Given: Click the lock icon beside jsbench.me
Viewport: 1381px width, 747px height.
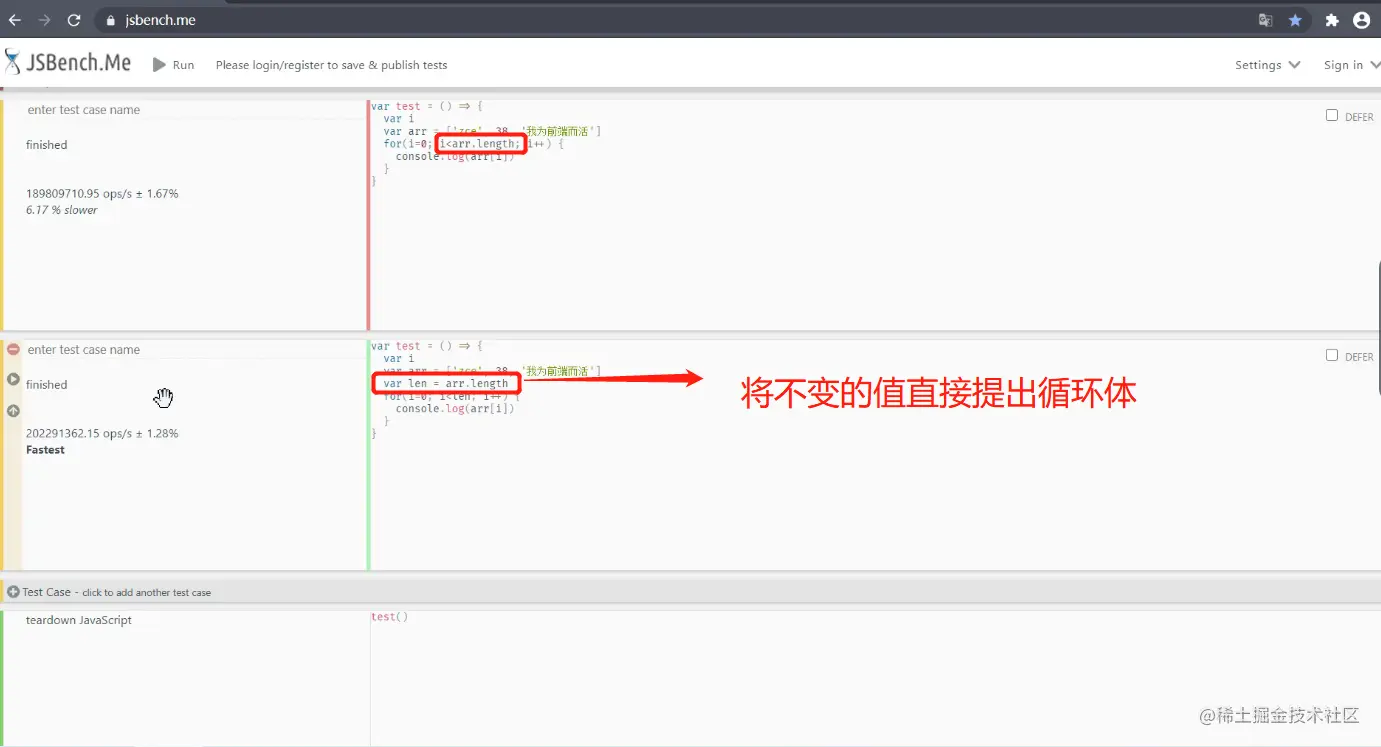Looking at the screenshot, I should pyautogui.click(x=111, y=20).
